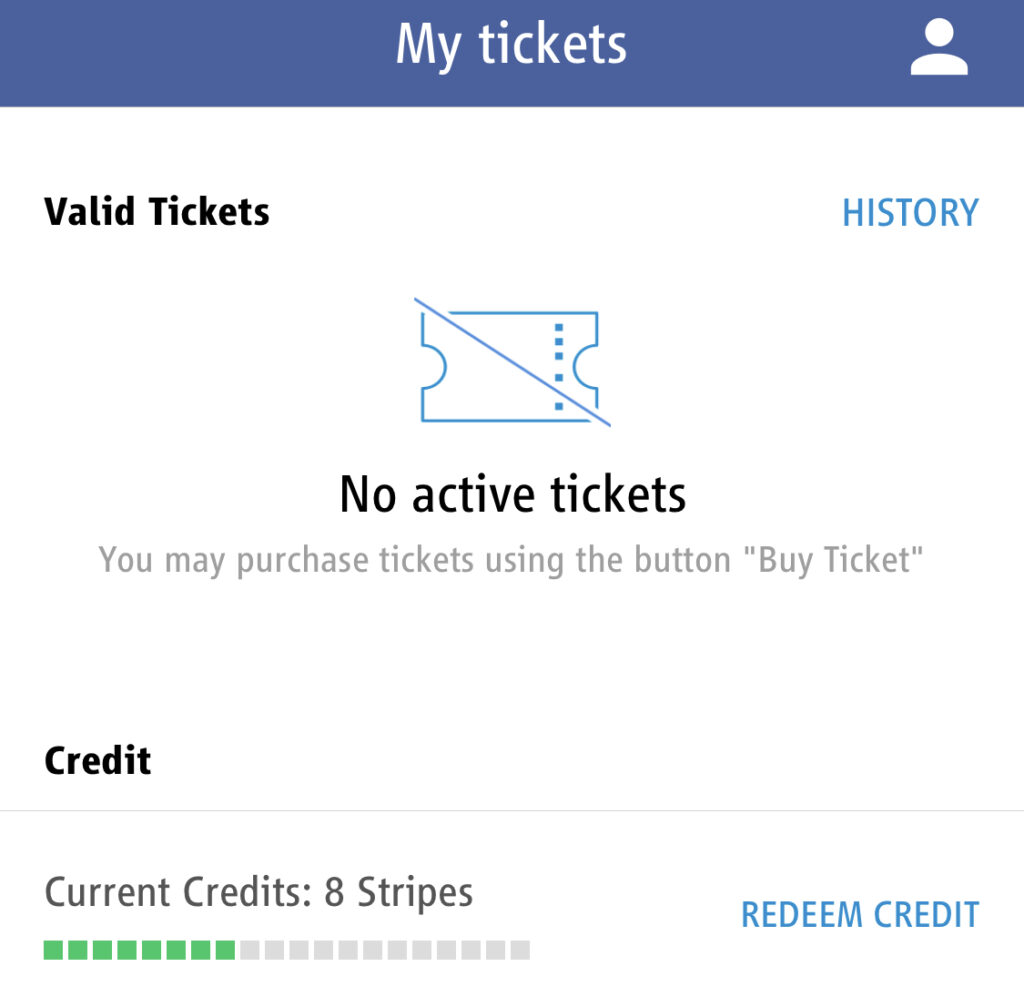Click the "My tickets" header title

(511, 45)
